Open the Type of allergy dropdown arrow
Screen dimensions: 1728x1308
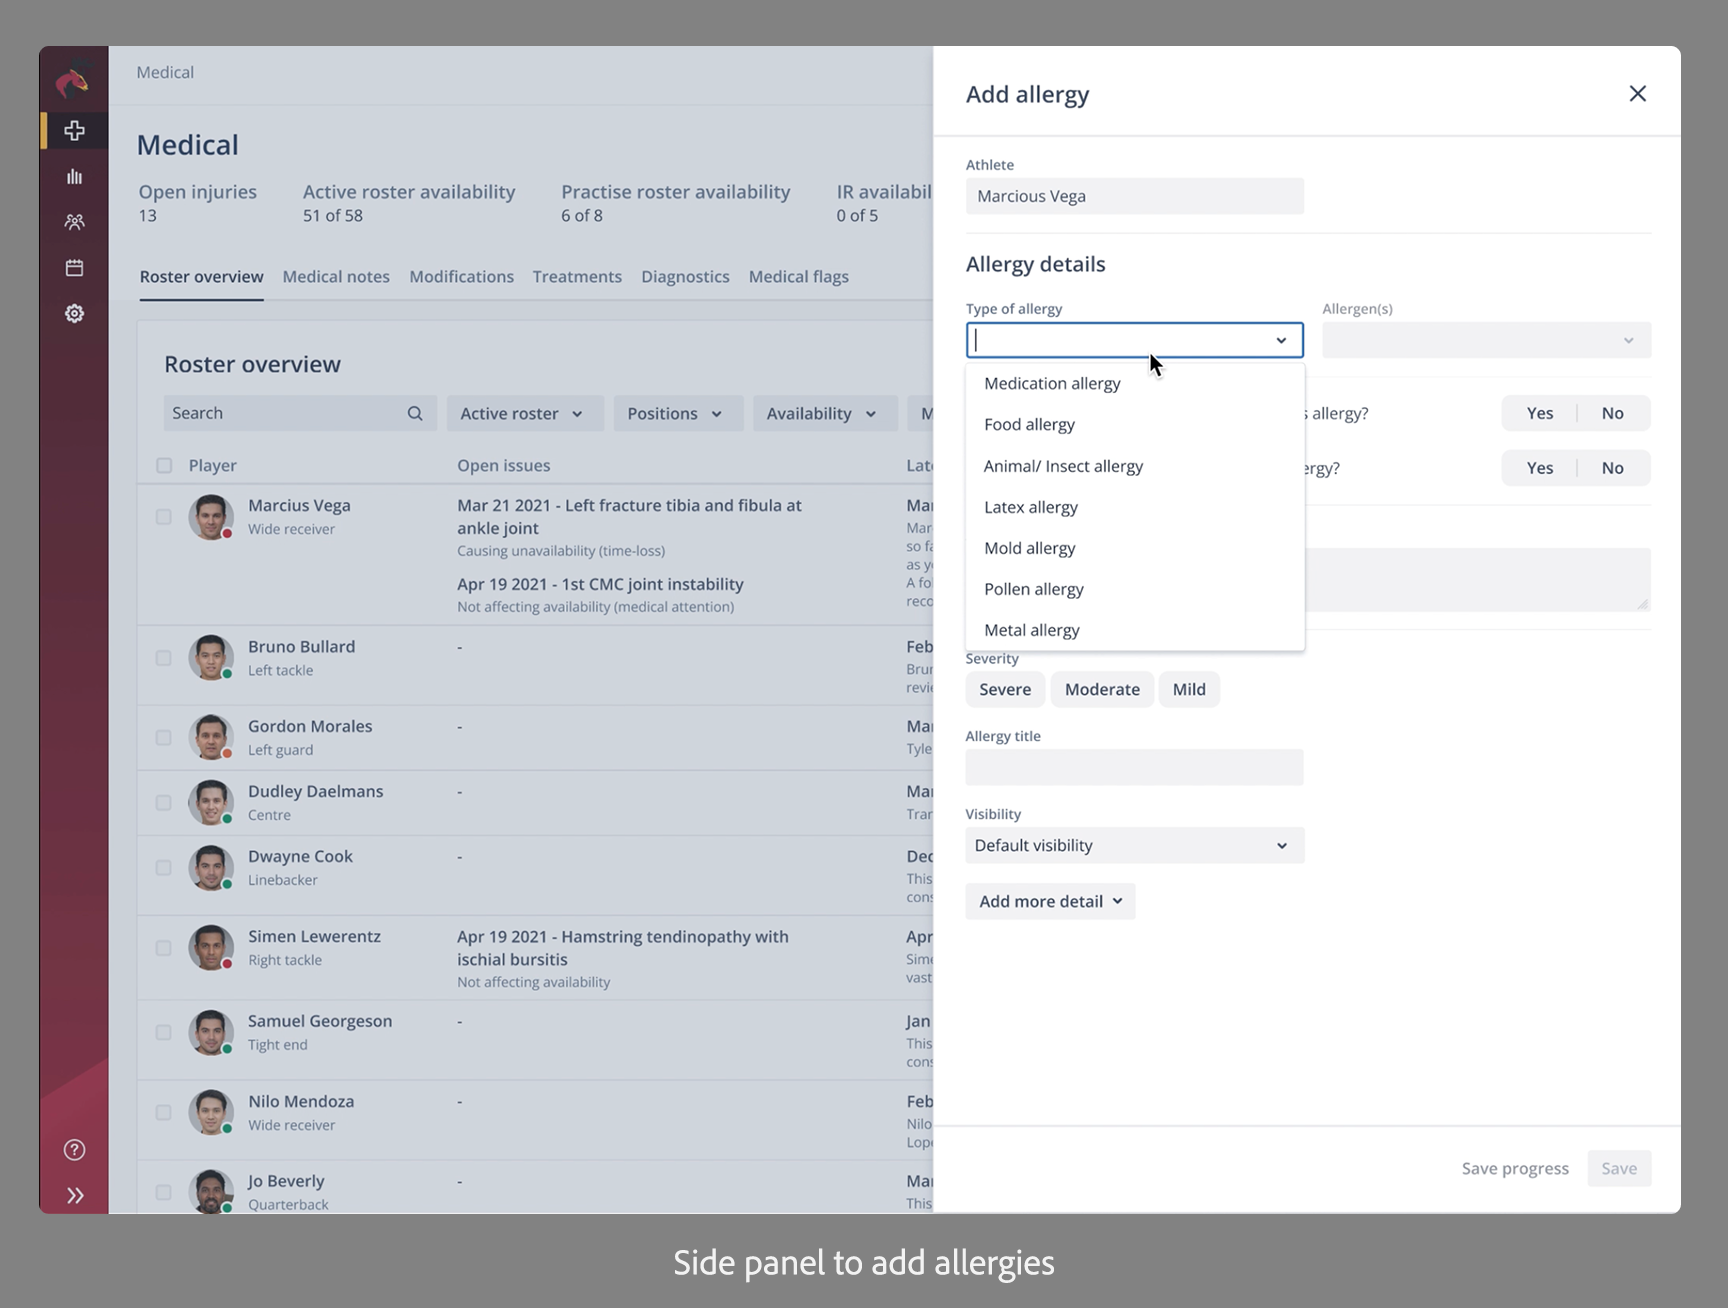(x=1281, y=340)
